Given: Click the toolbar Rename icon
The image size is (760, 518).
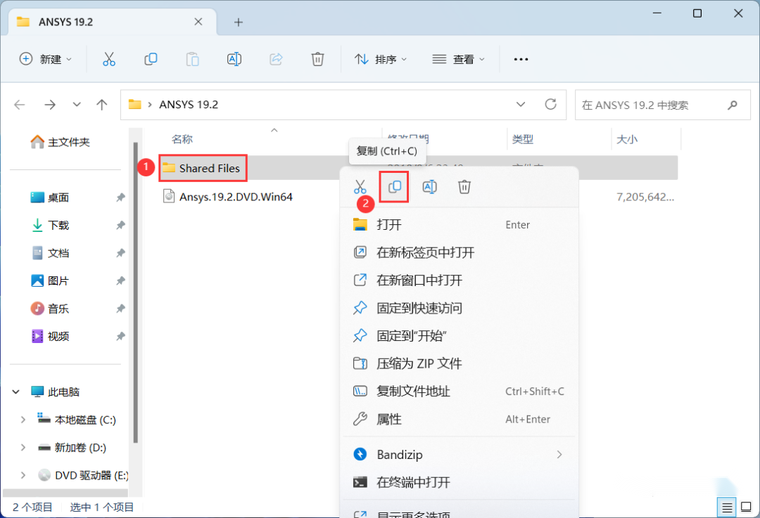Looking at the screenshot, I should [234, 59].
